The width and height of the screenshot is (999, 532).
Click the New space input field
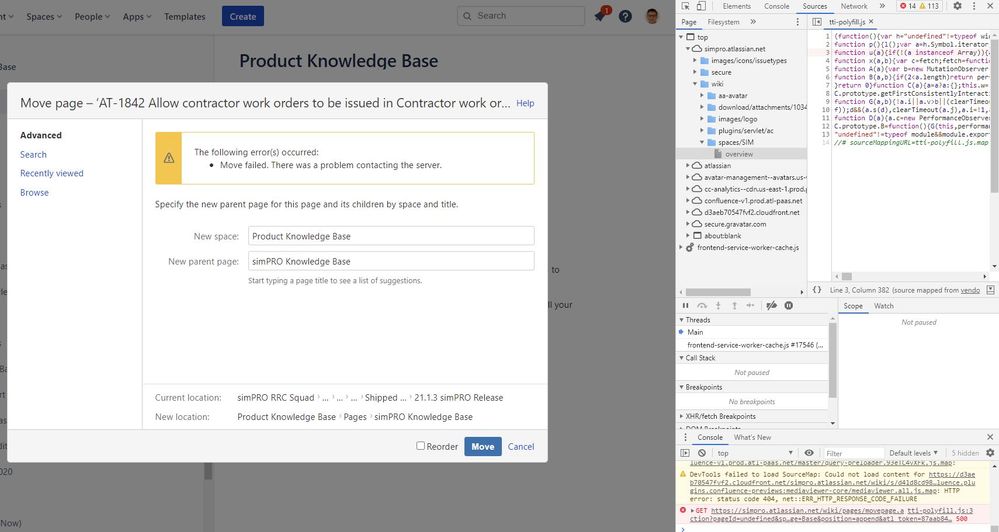391,236
